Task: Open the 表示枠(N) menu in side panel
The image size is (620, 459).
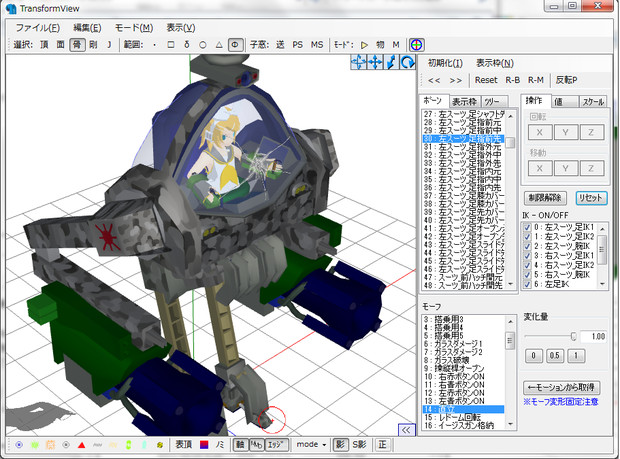Action: tap(495, 63)
